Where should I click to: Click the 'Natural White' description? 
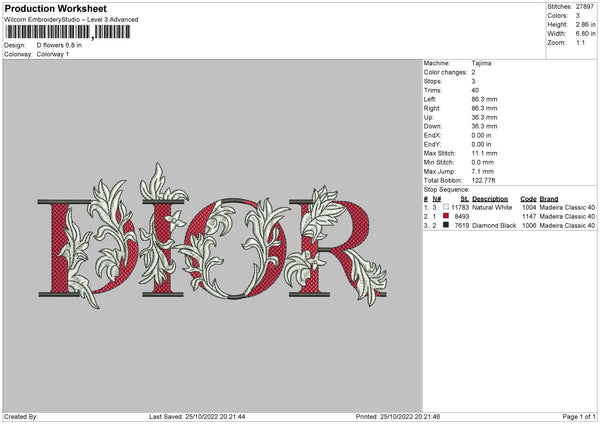[492, 207]
